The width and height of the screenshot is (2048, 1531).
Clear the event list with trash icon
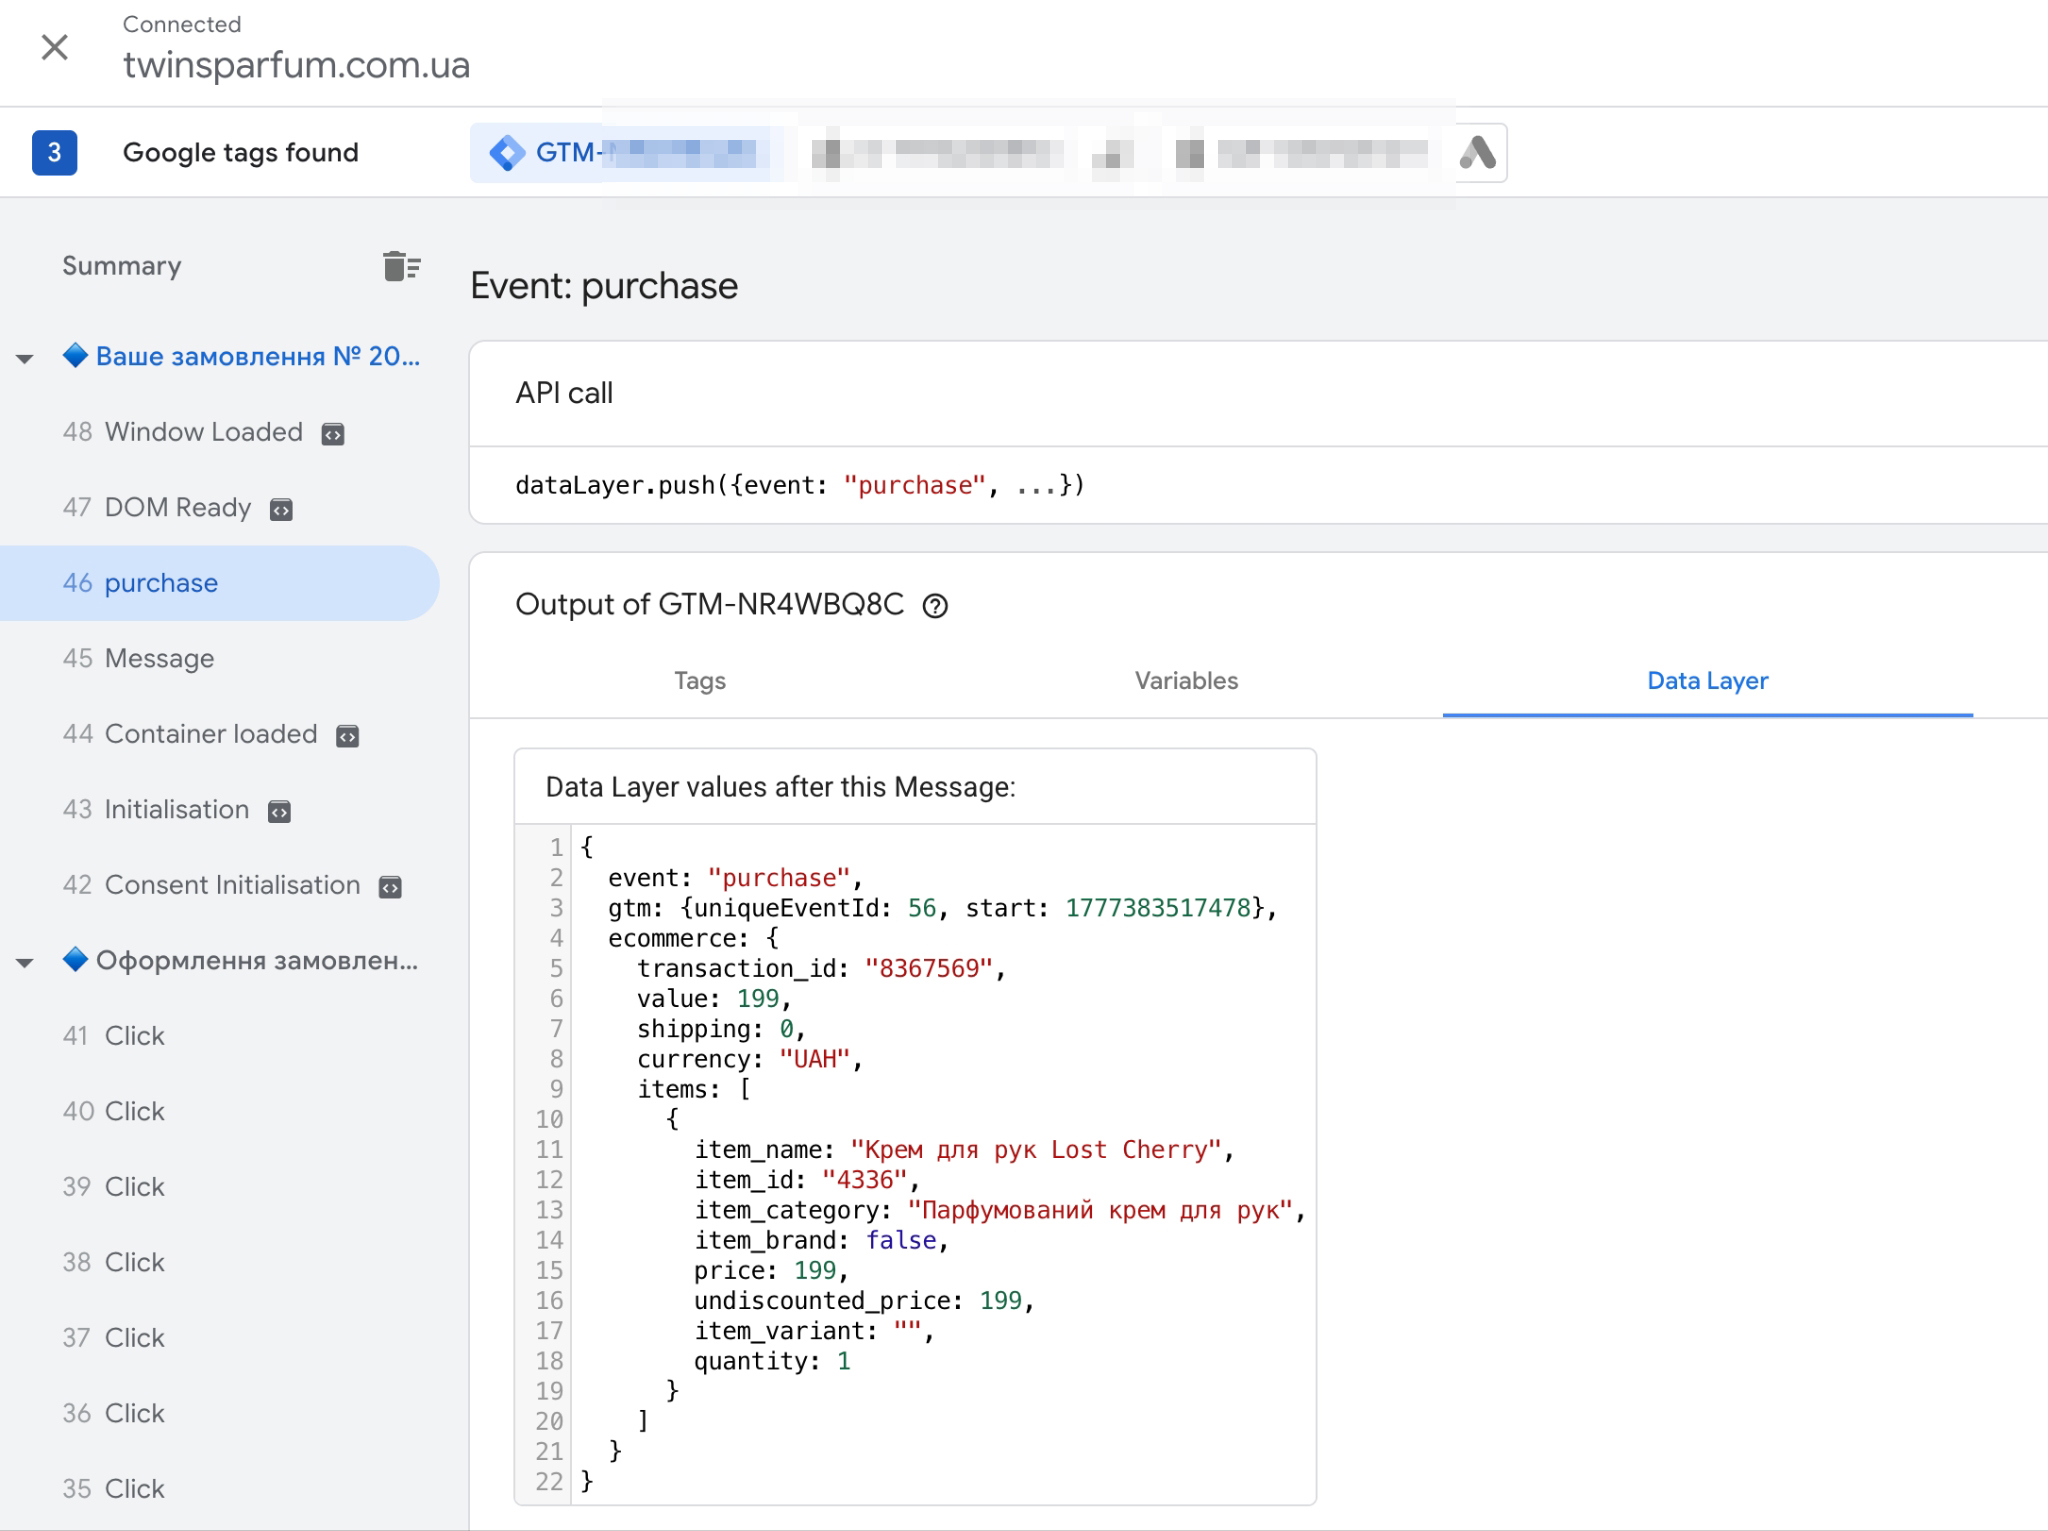[401, 266]
